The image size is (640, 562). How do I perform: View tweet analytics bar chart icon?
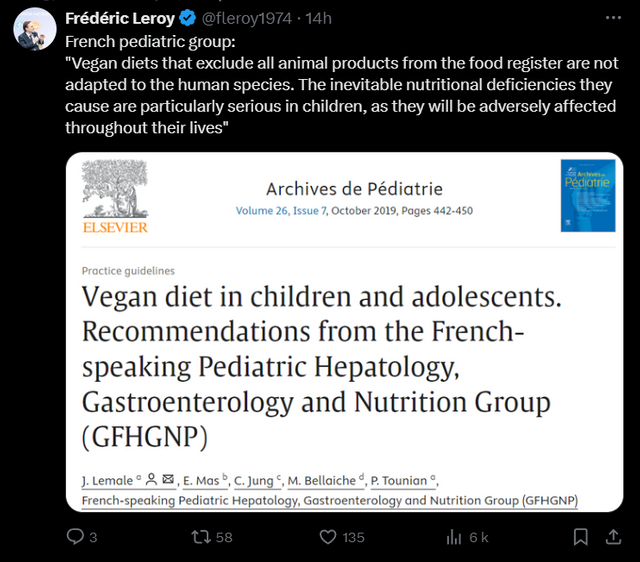click(x=453, y=537)
